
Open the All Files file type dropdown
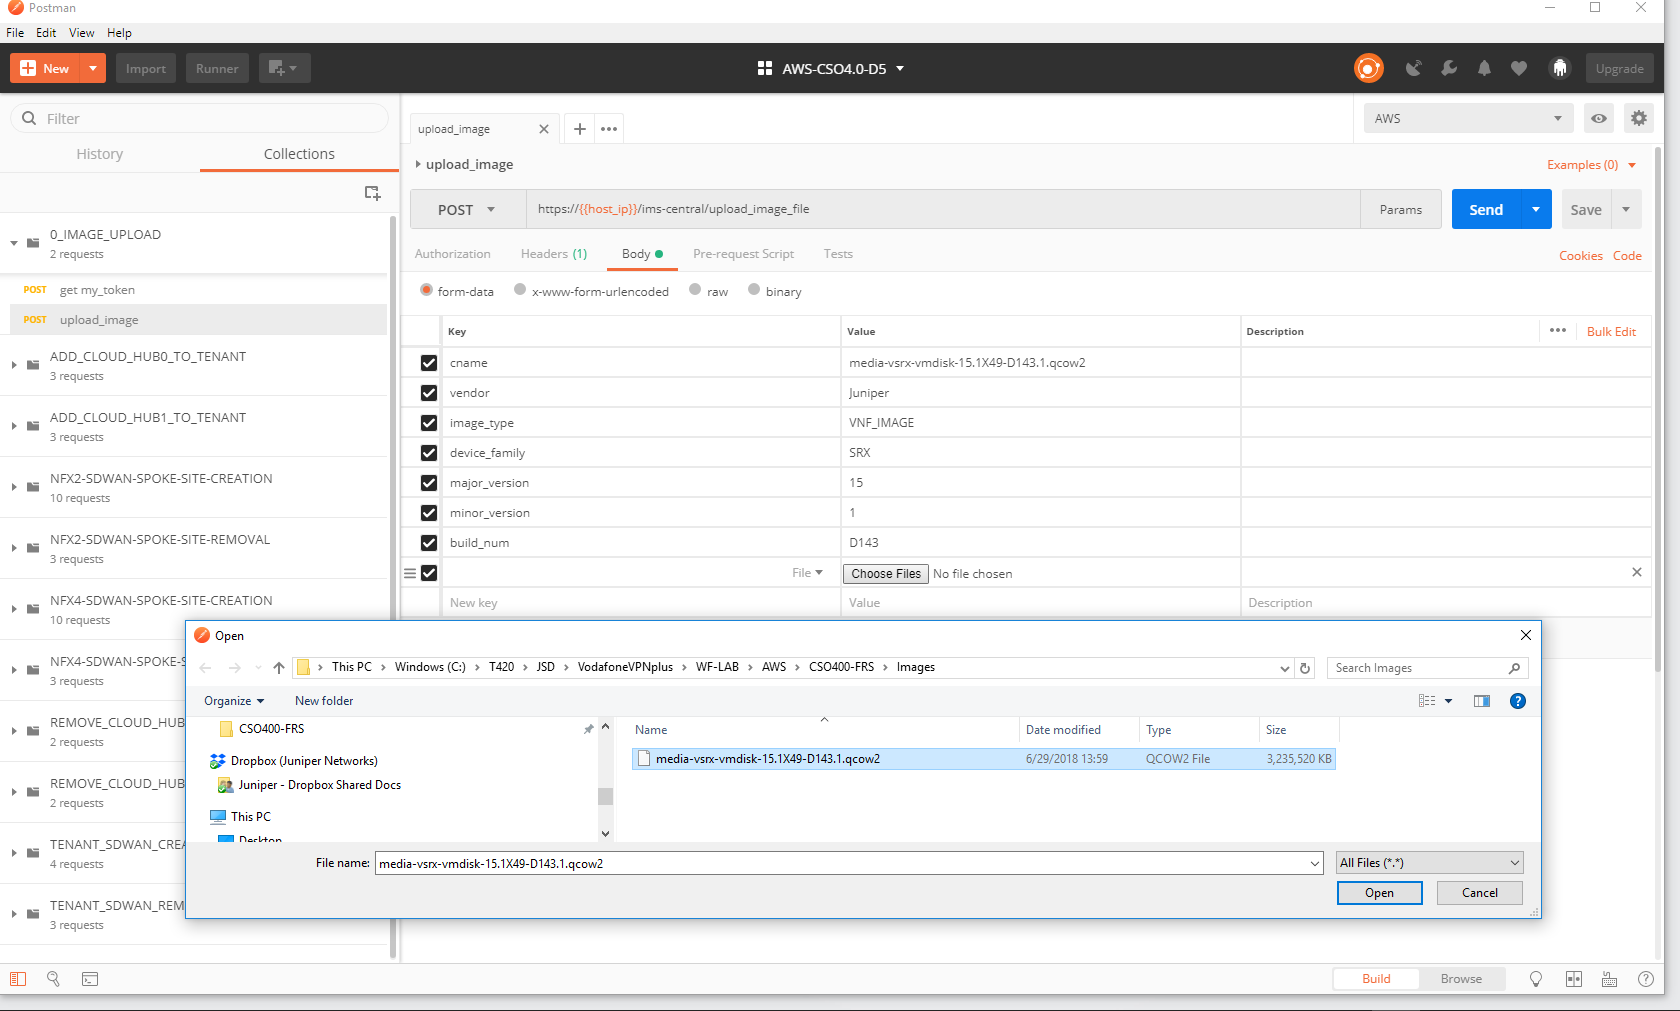click(1428, 862)
